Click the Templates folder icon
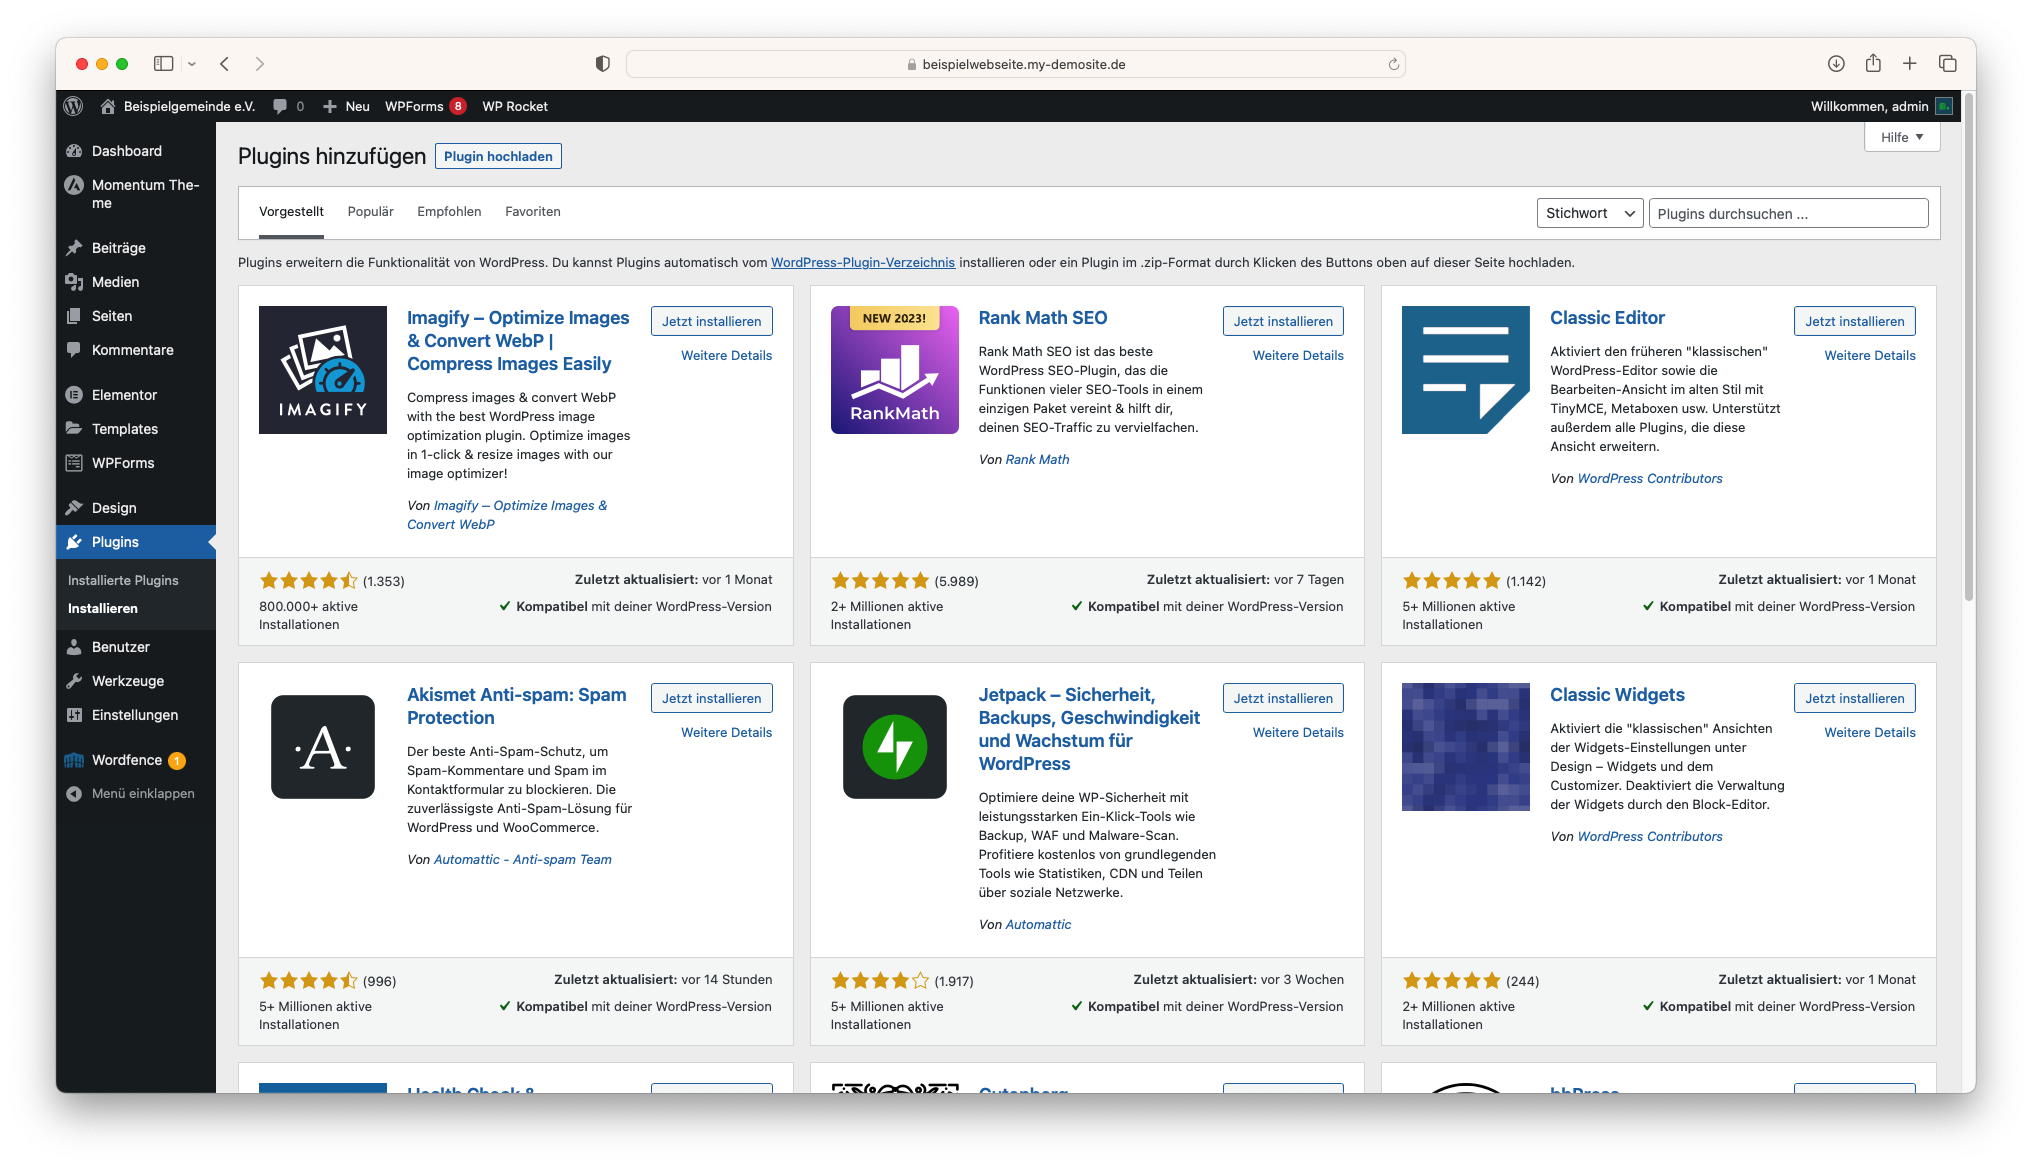 point(74,429)
